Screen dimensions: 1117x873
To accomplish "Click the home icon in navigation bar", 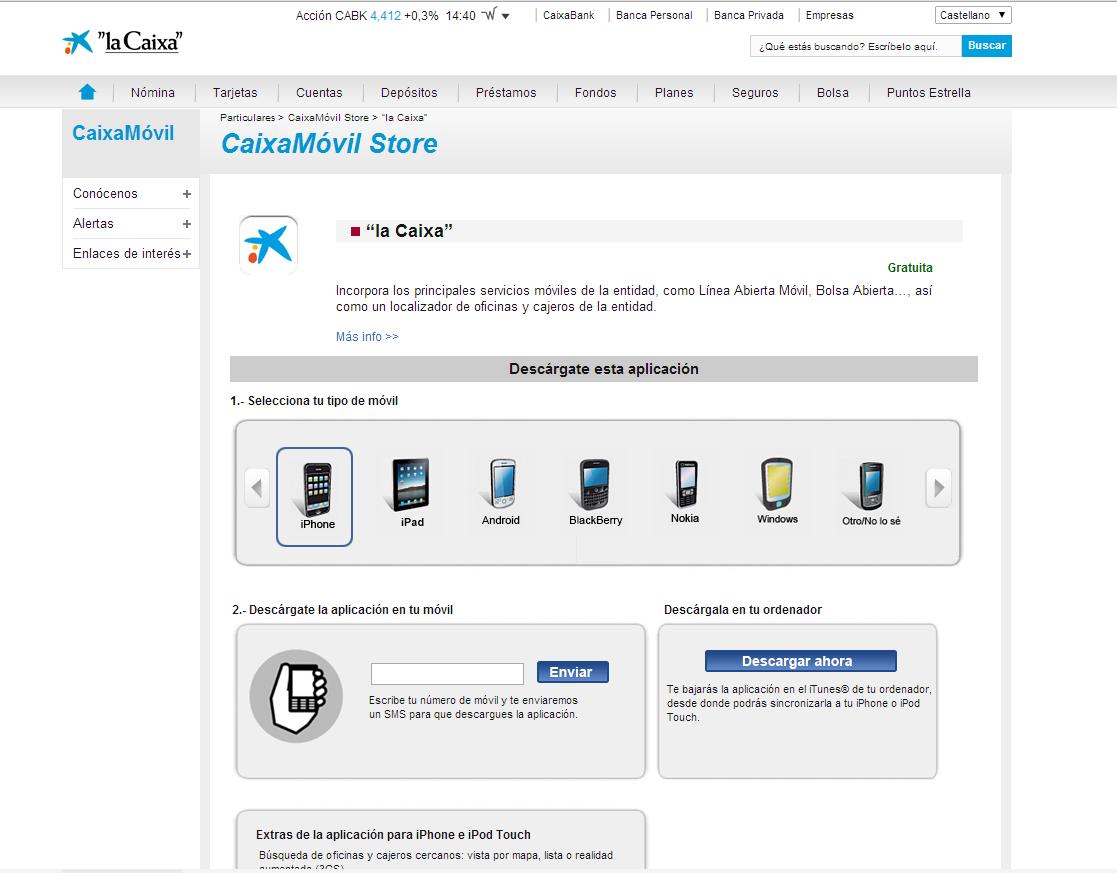I will pos(87,92).
